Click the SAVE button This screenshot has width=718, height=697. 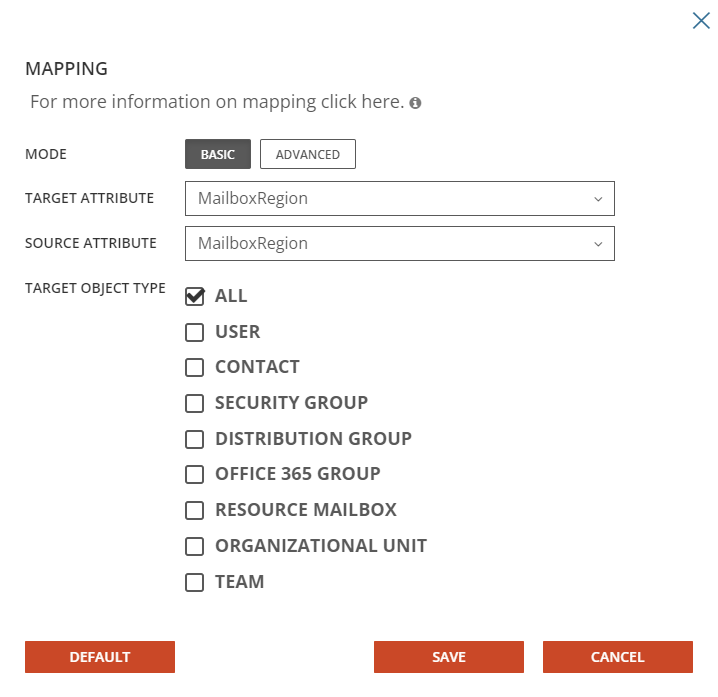click(449, 657)
